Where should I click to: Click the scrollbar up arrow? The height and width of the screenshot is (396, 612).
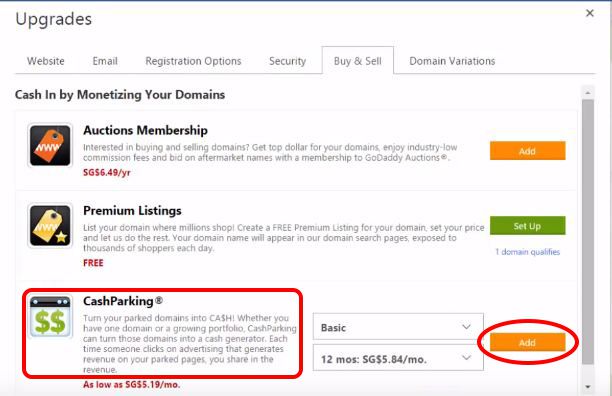coord(588,93)
